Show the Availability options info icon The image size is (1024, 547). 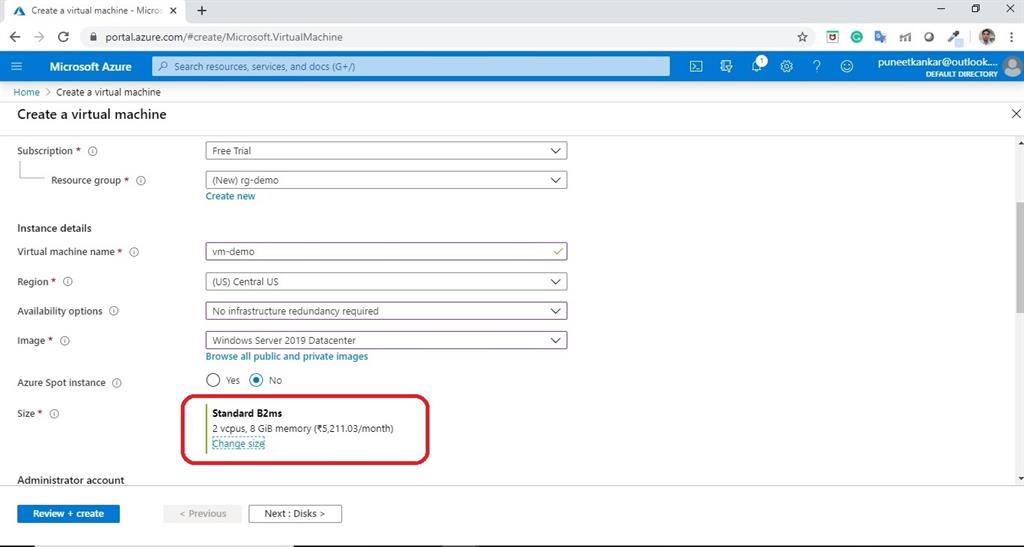point(114,311)
